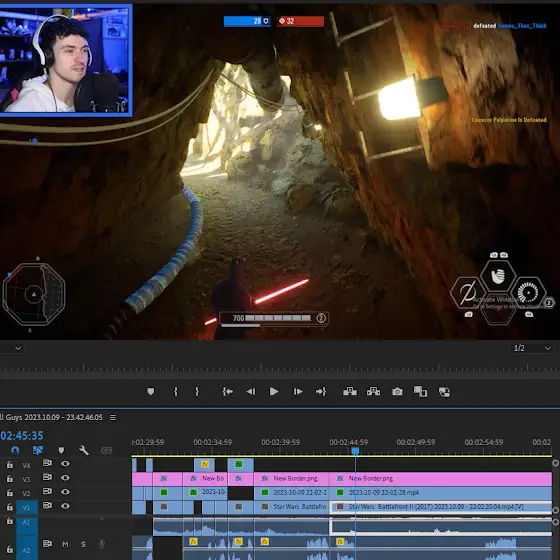Viewport: 560px width, 560px height.
Task: Toggle Linked Selection in the timeline
Action: click(x=38, y=450)
